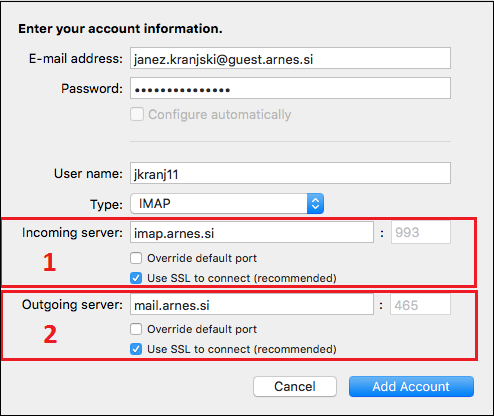
Task: Click the Outgoing server field mail.arnes.si
Action: point(252,304)
